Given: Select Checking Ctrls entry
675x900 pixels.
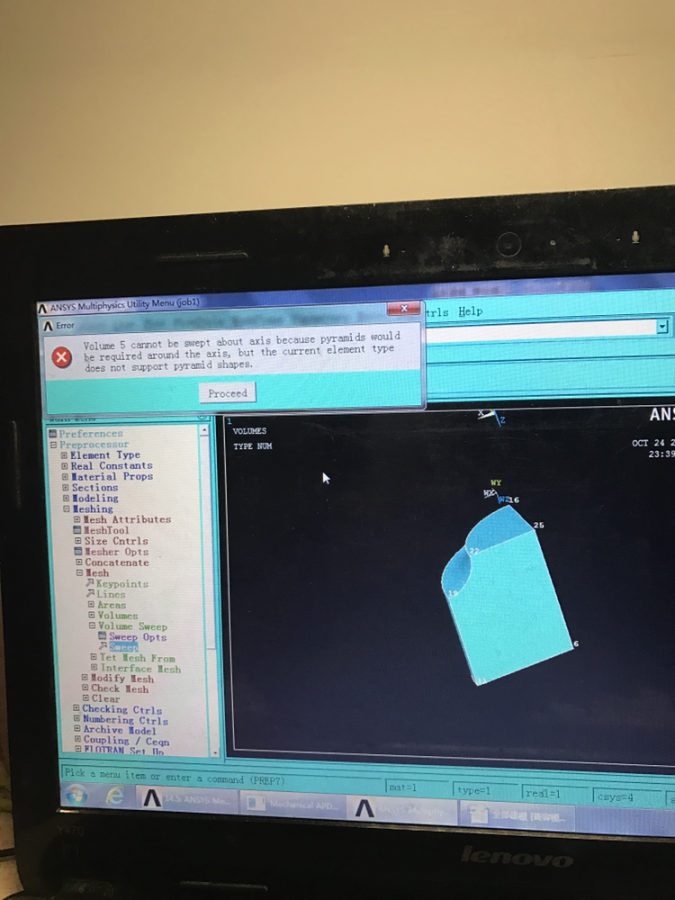Looking at the screenshot, I should (x=122, y=710).
